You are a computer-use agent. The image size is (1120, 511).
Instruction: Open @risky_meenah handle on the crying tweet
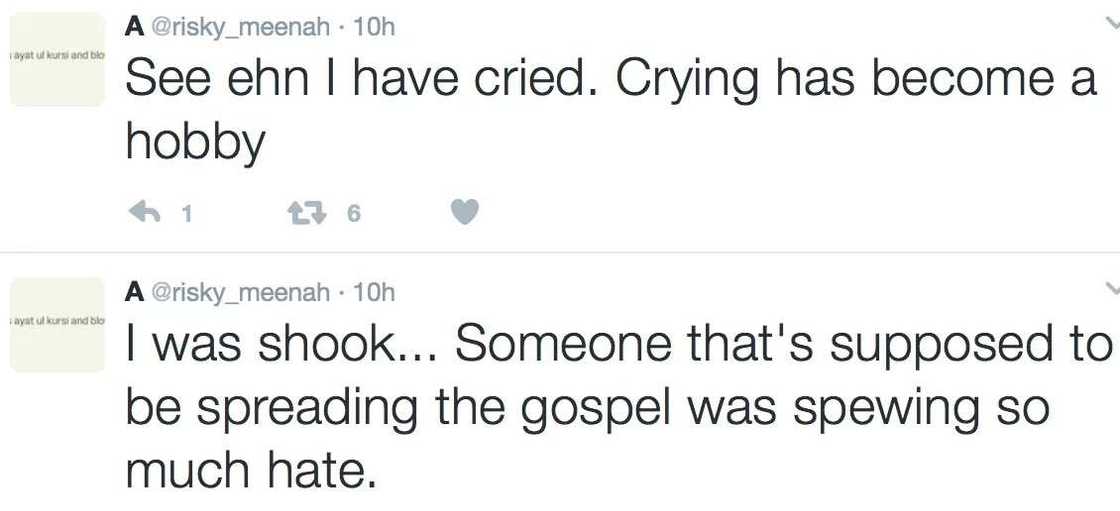pyautogui.click(x=240, y=27)
